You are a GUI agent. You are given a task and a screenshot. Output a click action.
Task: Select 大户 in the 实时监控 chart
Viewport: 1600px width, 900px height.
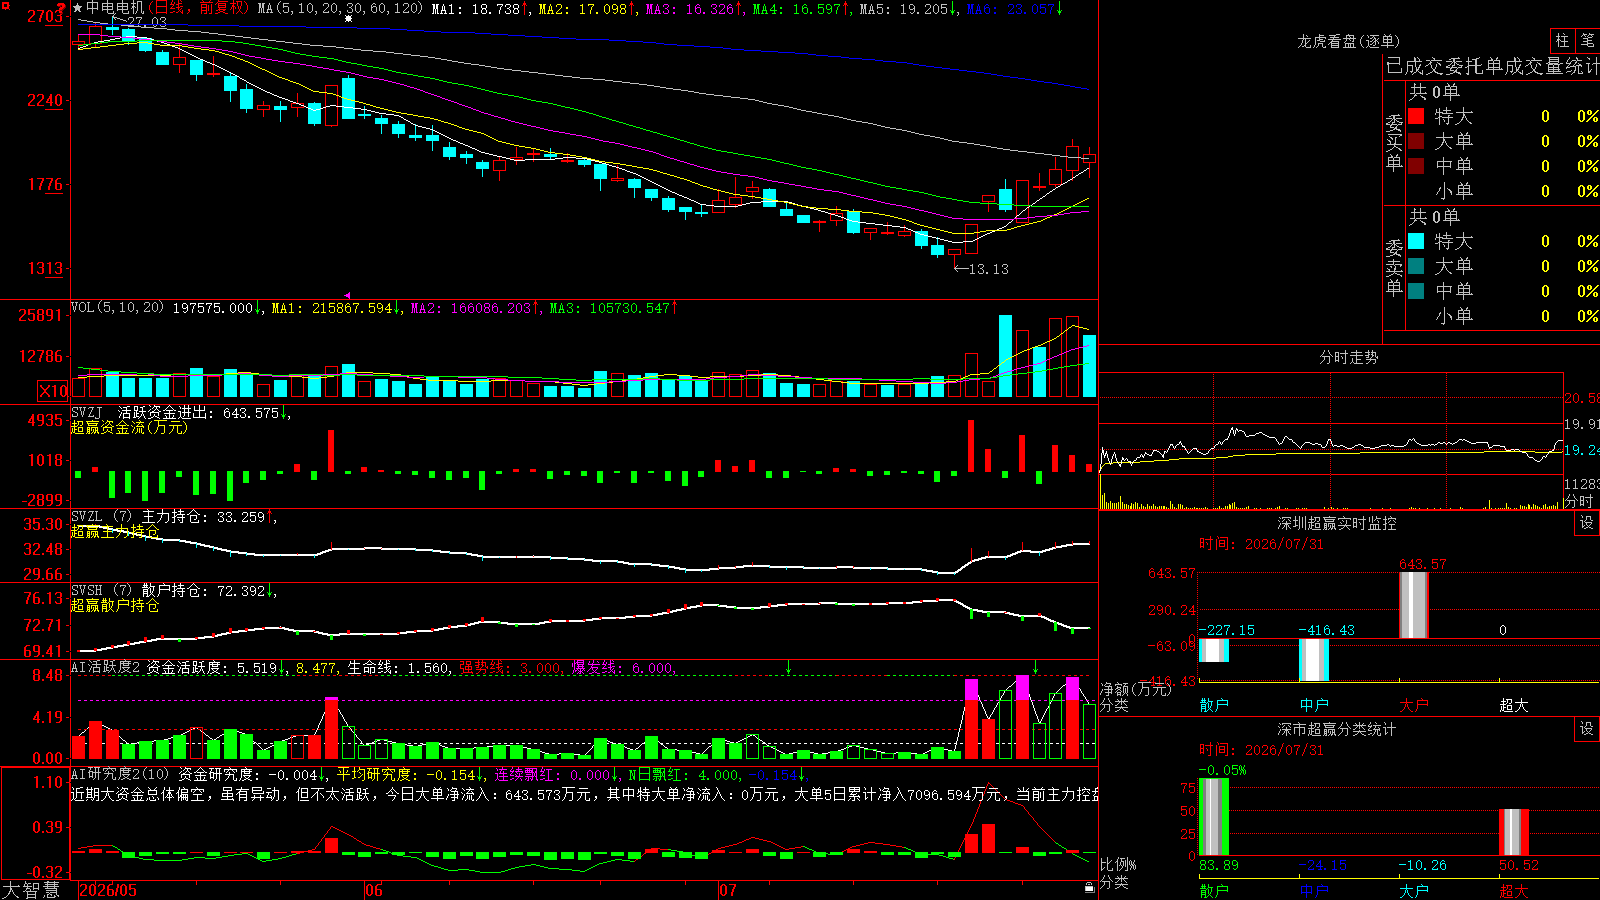[1414, 705]
